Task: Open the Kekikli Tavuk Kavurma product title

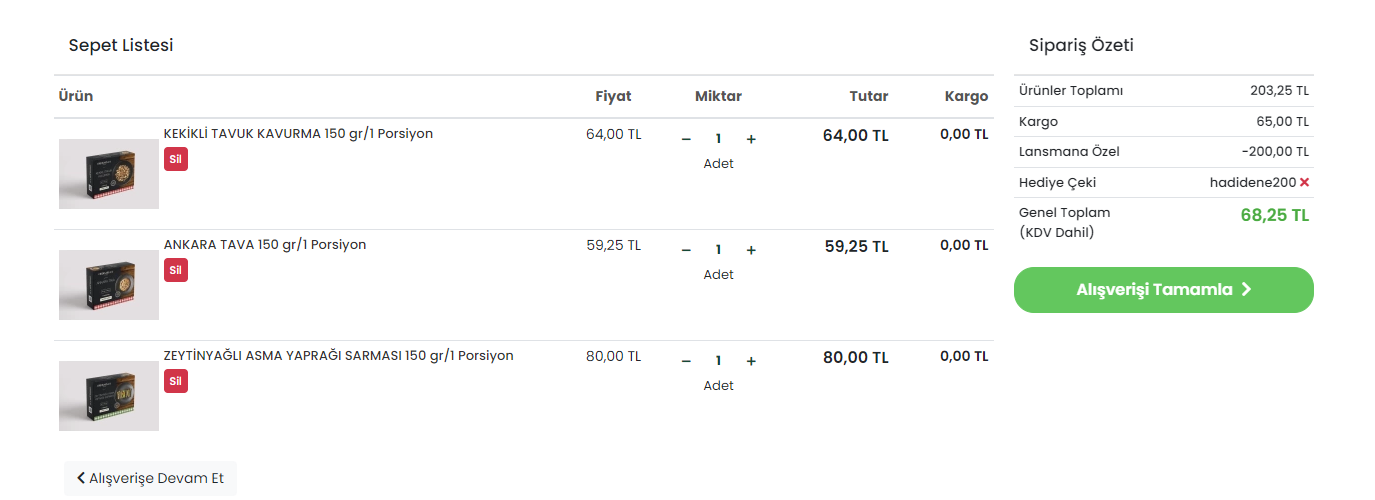Action: 298,133
